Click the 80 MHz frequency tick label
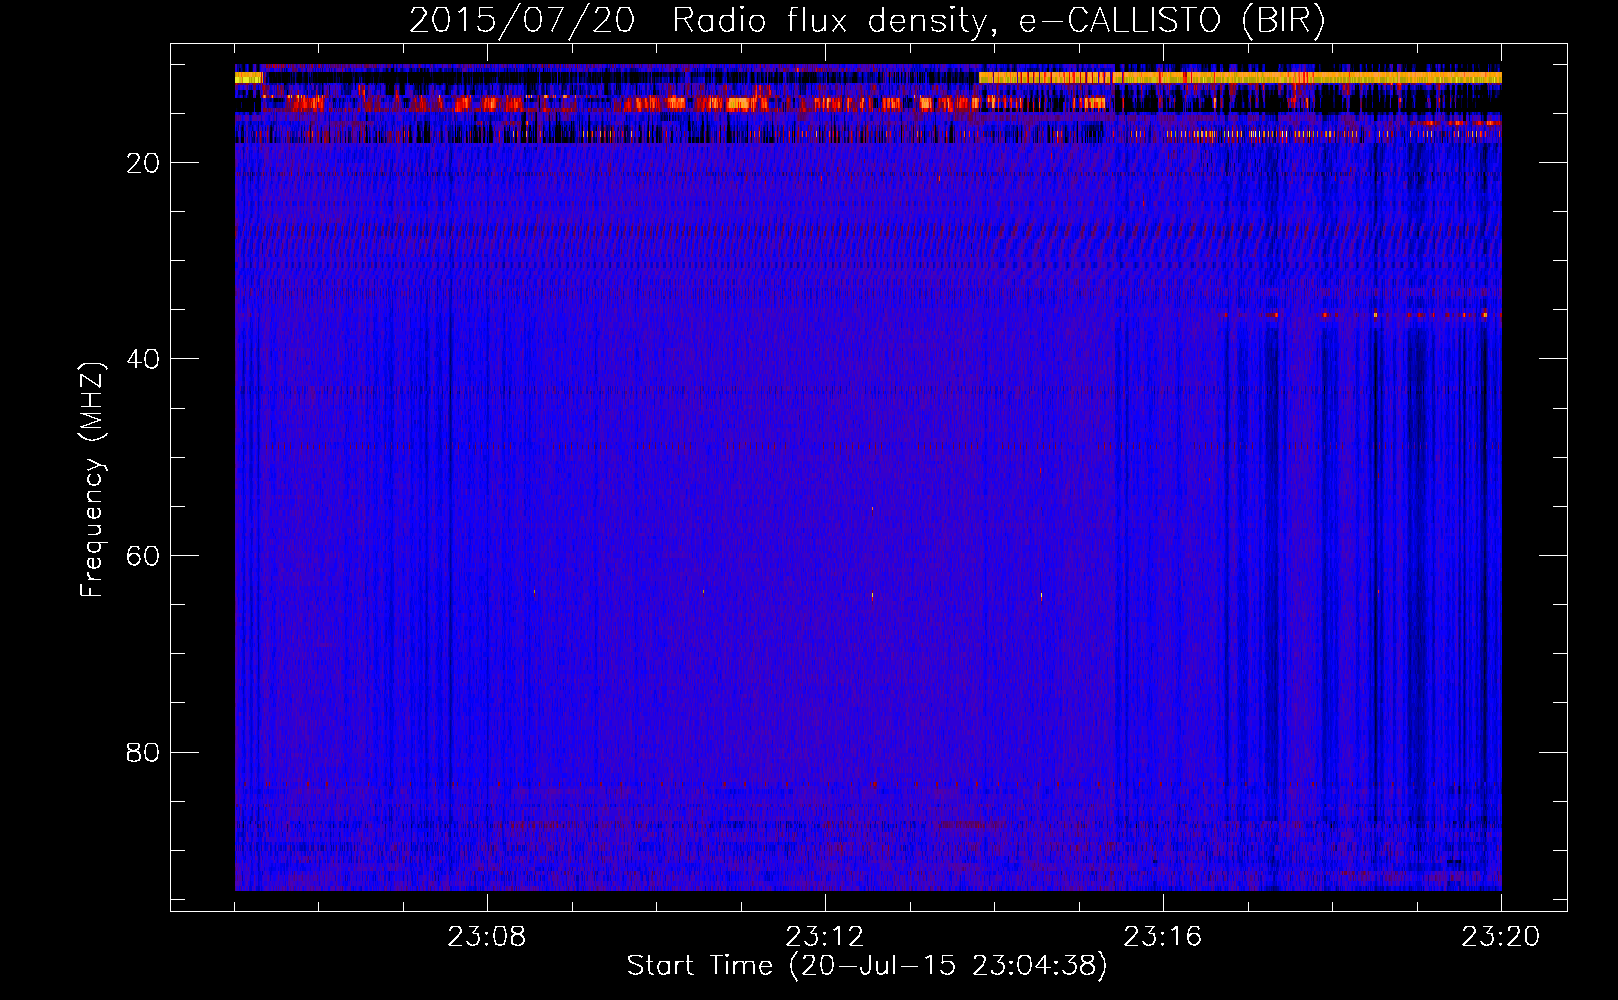The image size is (1618, 1000). click(x=143, y=752)
